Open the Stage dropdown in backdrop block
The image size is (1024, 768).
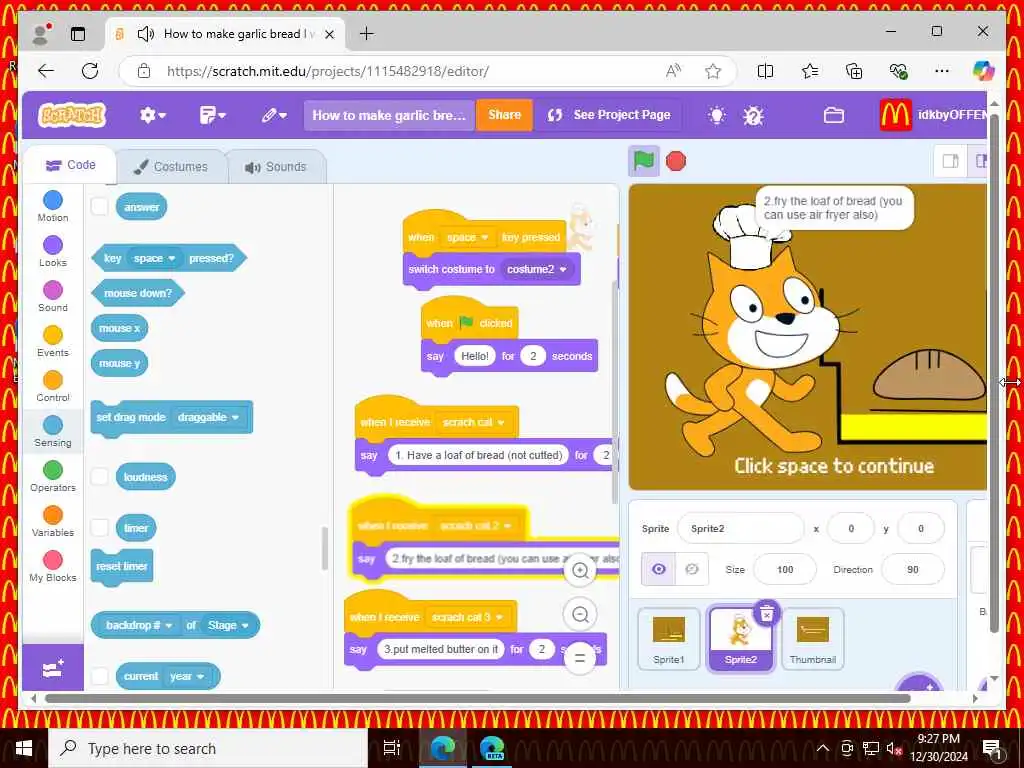click(x=229, y=626)
